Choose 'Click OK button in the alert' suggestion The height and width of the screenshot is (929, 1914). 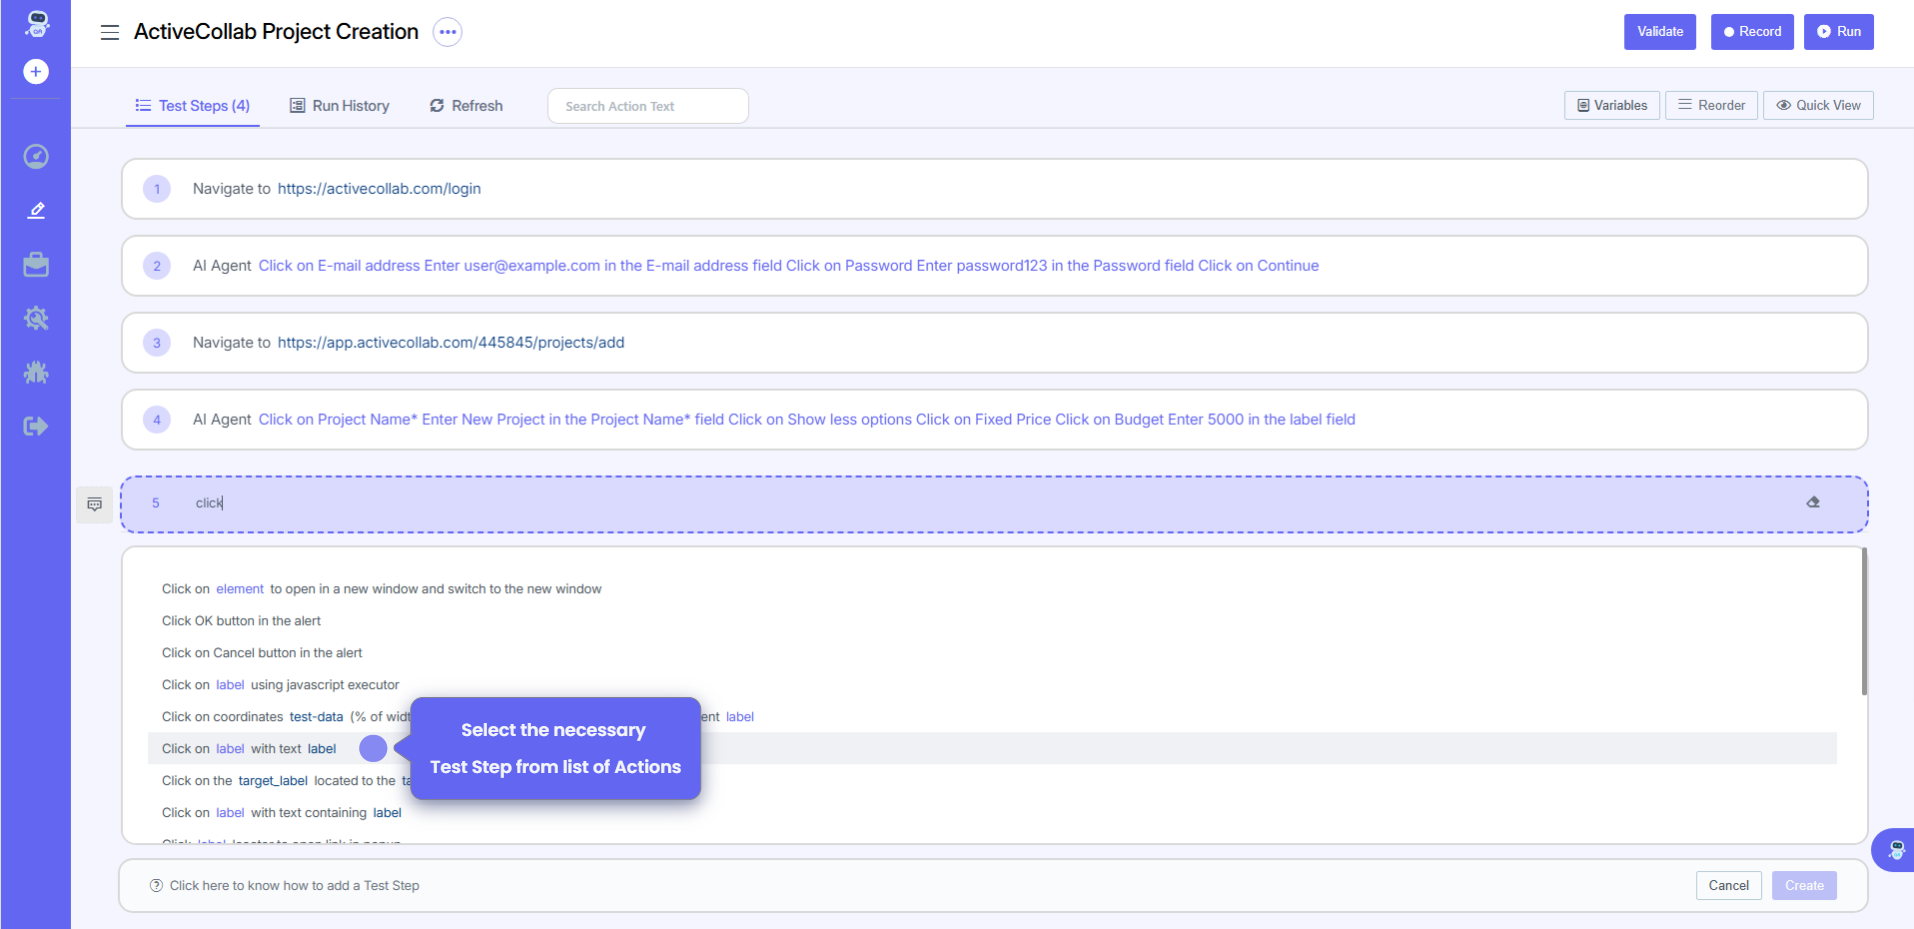pyautogui.click(x=241, y=621)
